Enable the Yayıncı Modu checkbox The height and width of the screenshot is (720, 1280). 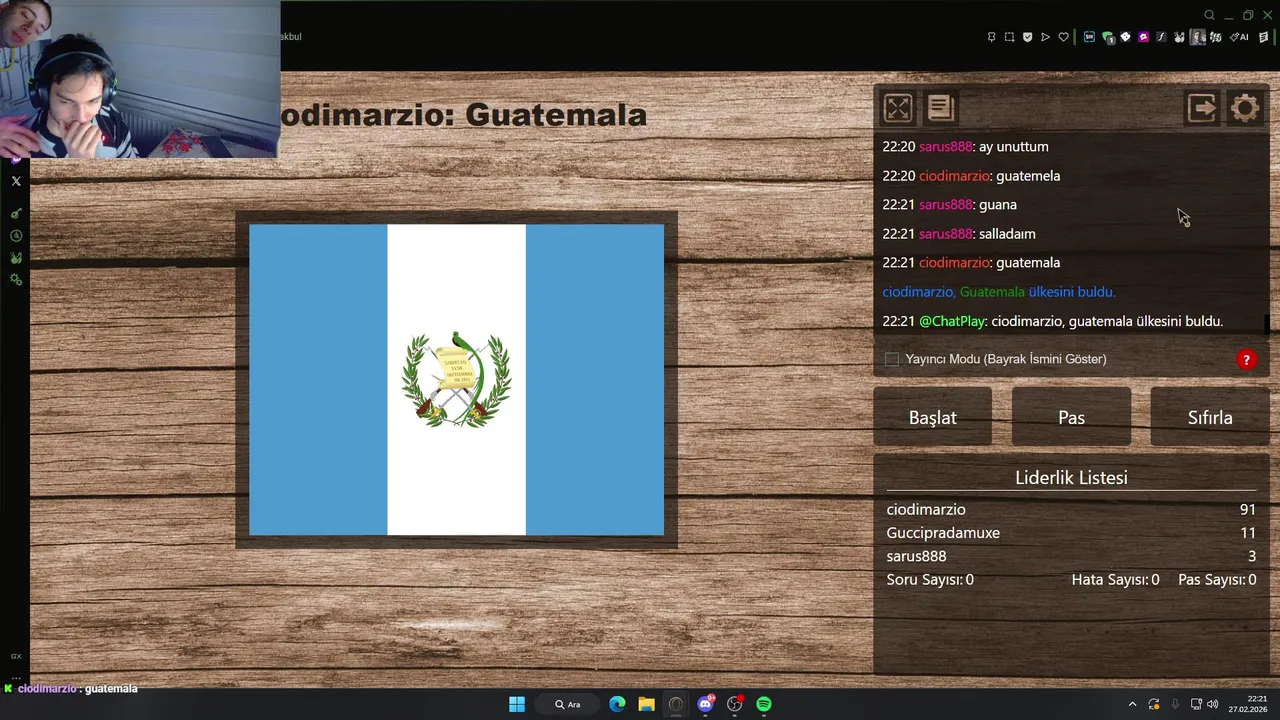tap(892, 359)
